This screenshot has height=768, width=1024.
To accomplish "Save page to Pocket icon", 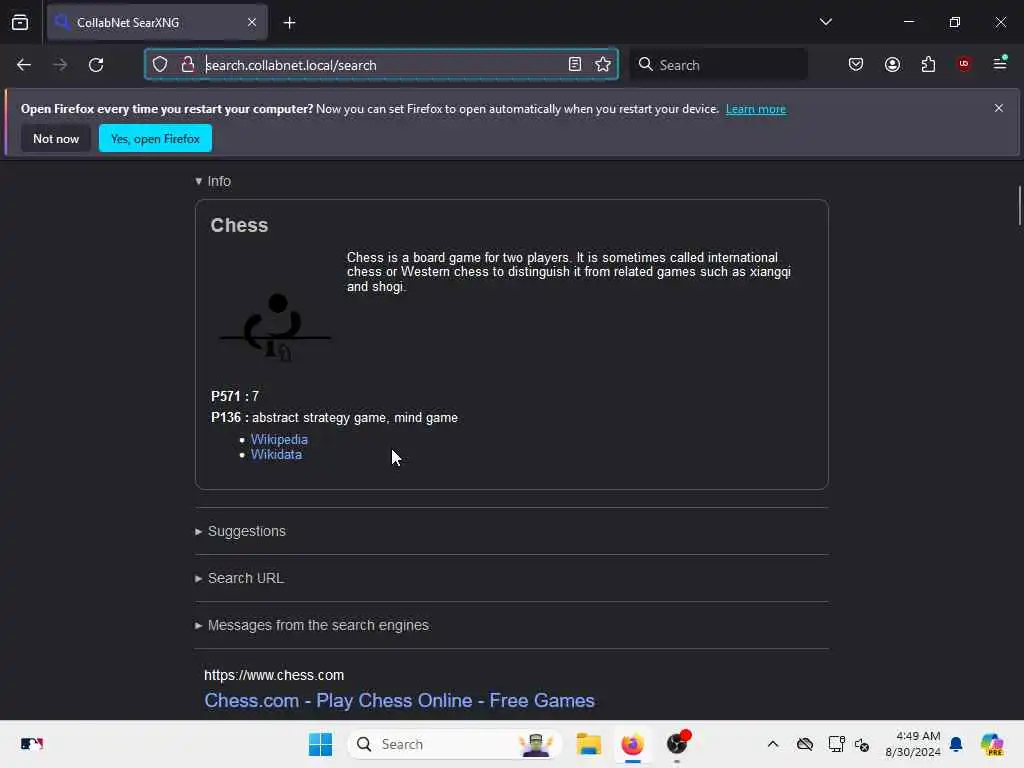I will click(856, 64).
